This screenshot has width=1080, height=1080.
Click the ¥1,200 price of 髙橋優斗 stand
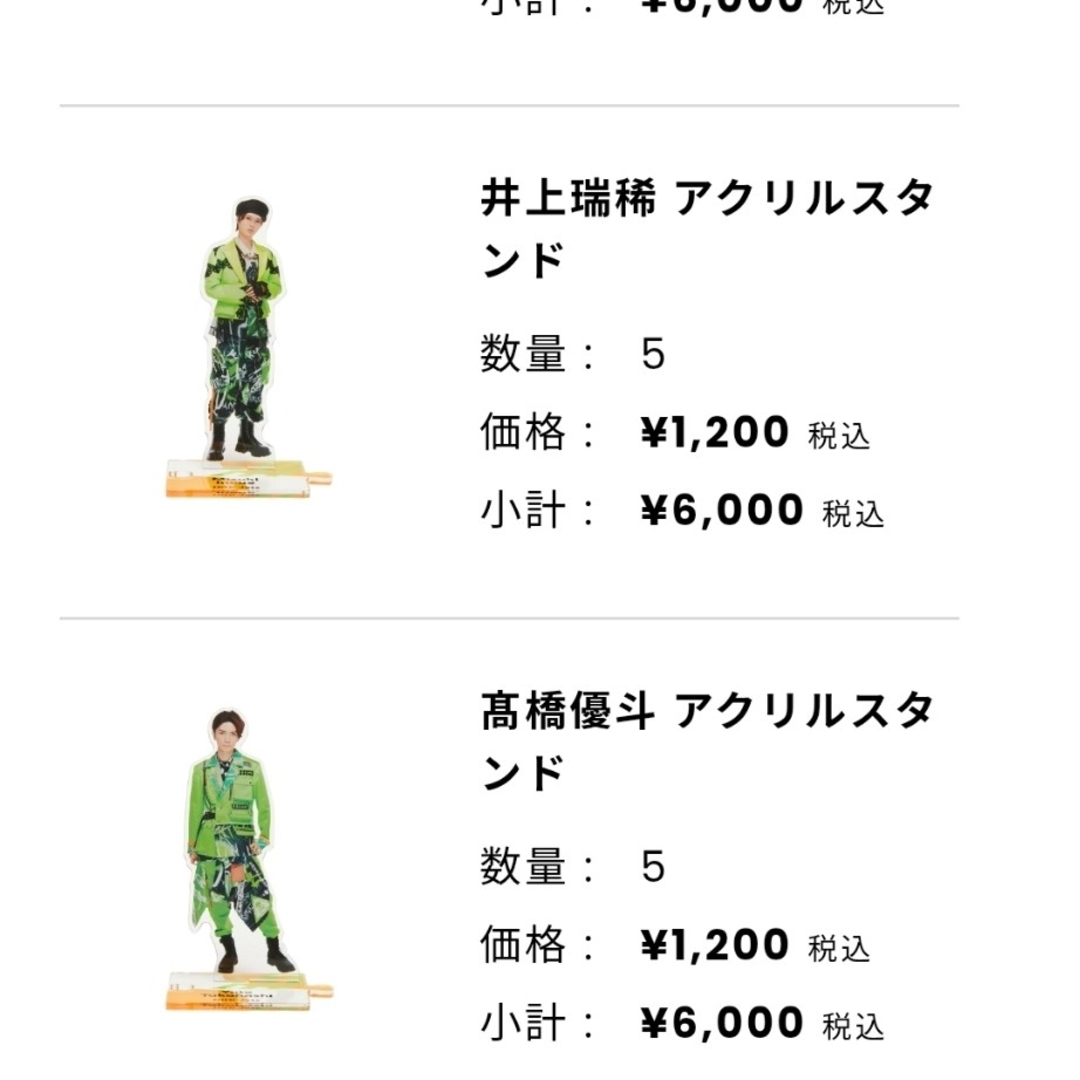tap(714, 945)
